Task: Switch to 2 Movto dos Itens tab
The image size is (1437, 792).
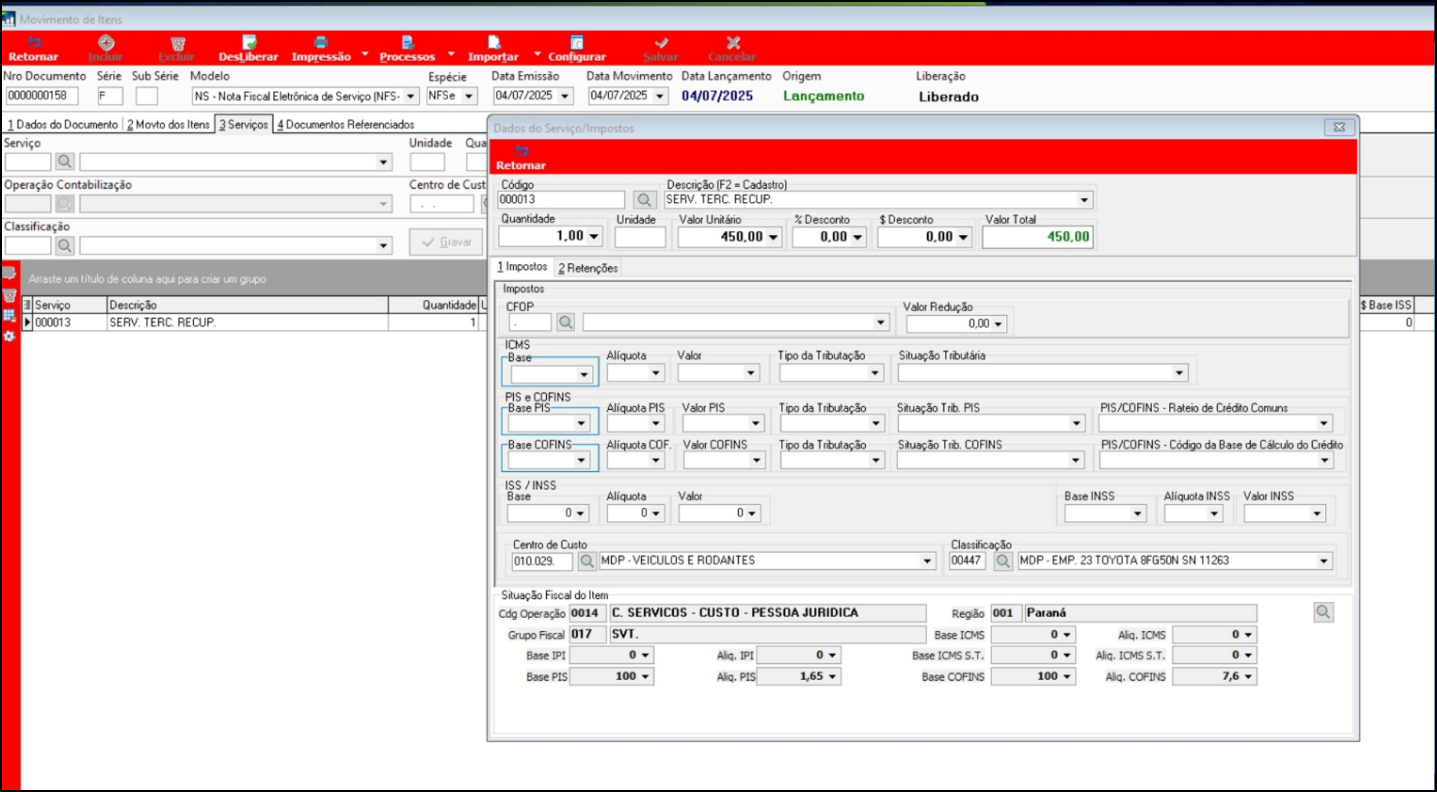Action: 168,125
